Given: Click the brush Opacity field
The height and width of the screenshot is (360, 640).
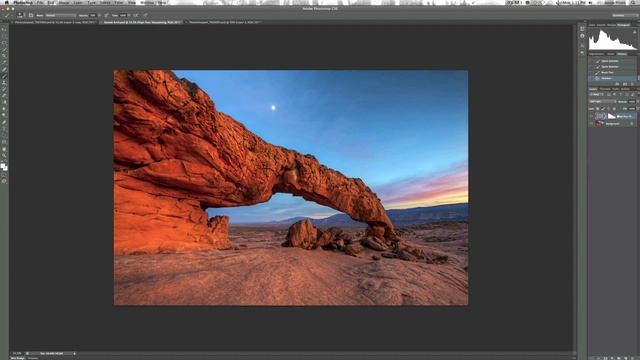Looking at the screenshot, I should 93,15.
